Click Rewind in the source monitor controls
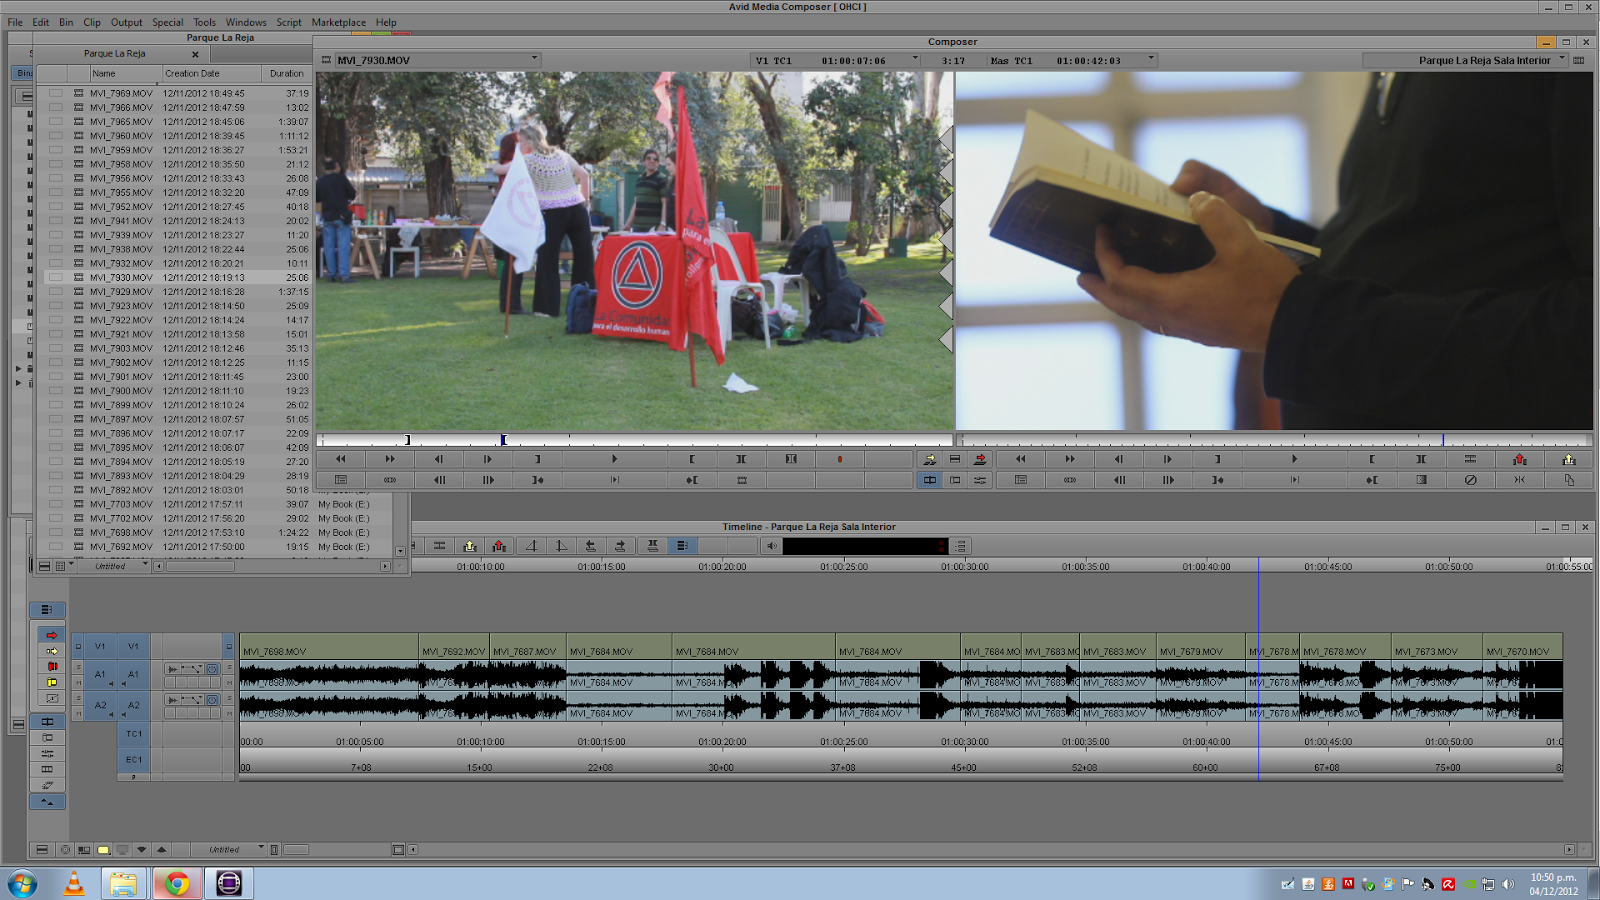The height and width of the screenshot is (900, 1600). [x=341, y=459]
